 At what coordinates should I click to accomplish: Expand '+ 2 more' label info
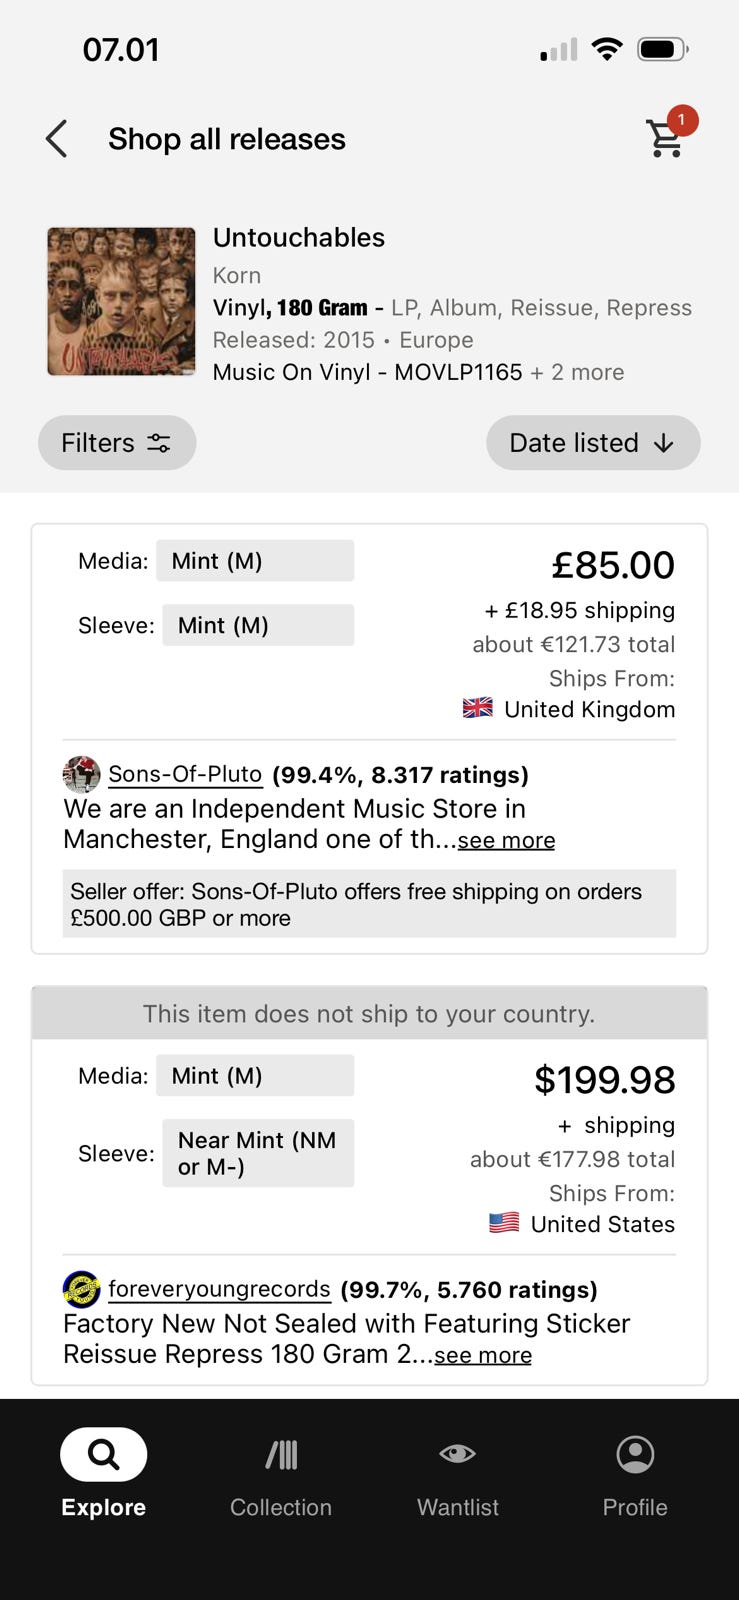(577, 372)
